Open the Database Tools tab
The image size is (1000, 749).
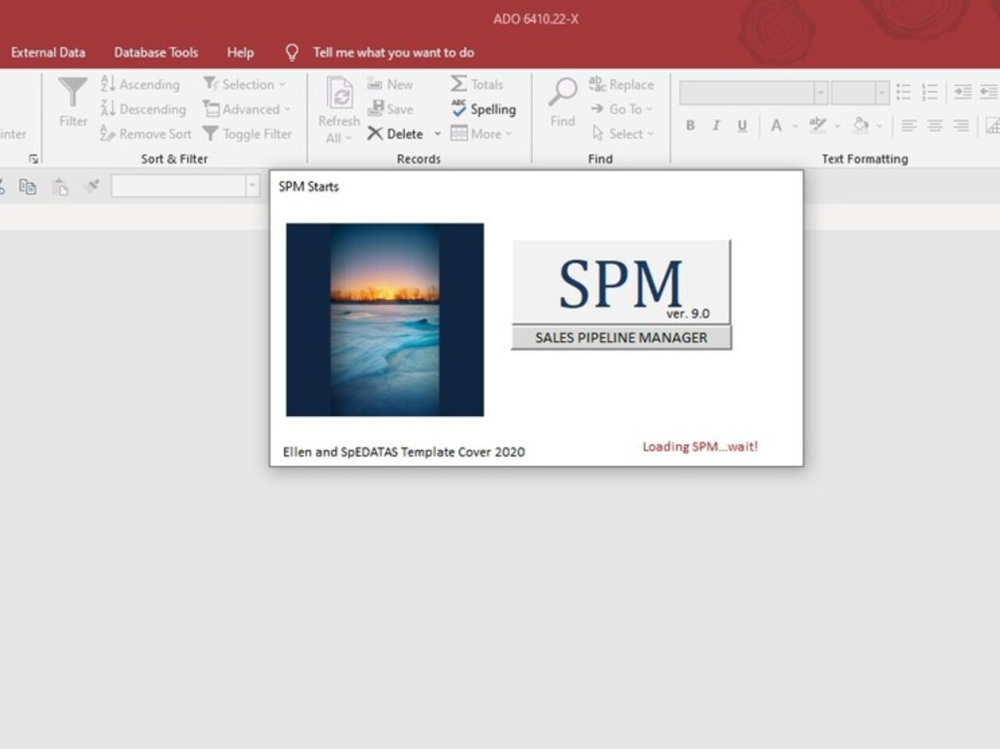(156, 52)
